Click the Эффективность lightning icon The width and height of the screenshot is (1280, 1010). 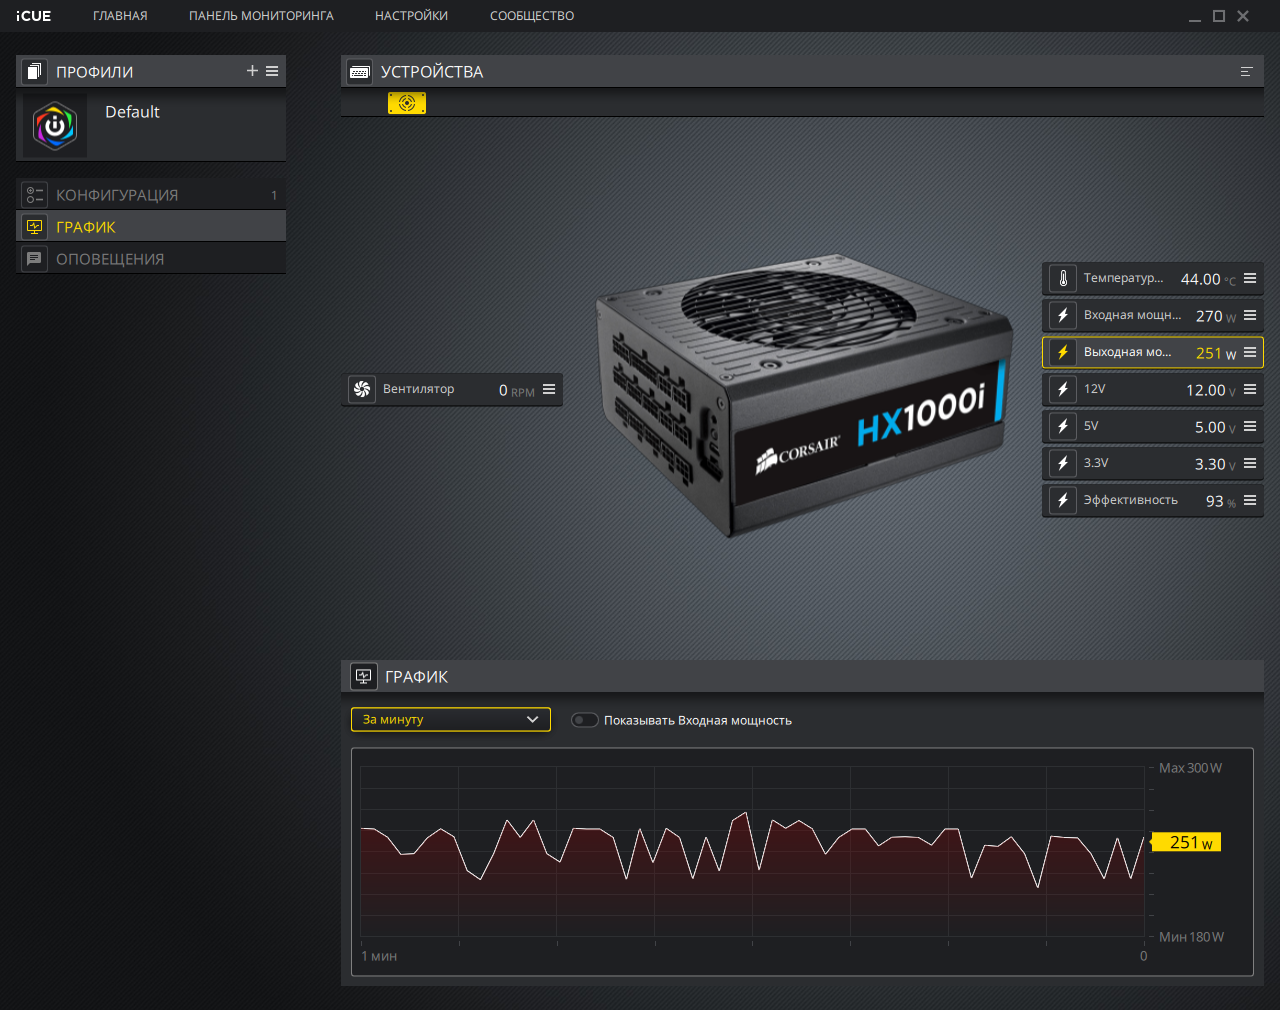pos(1063,500)
